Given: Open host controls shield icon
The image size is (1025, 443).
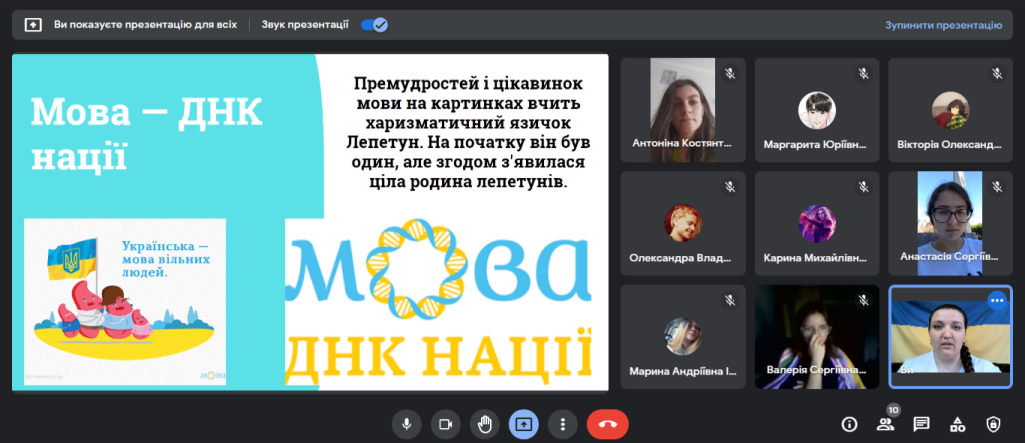Looking at the screenshot, I should tap(993, 424).
